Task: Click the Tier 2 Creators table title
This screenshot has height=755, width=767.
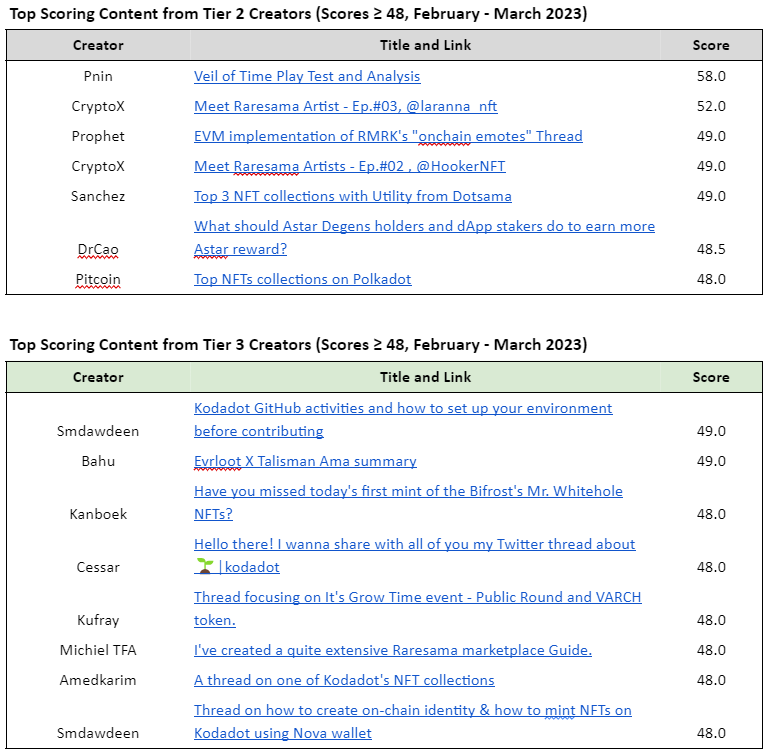Action: pyautogui.click(x=298, y=14)
